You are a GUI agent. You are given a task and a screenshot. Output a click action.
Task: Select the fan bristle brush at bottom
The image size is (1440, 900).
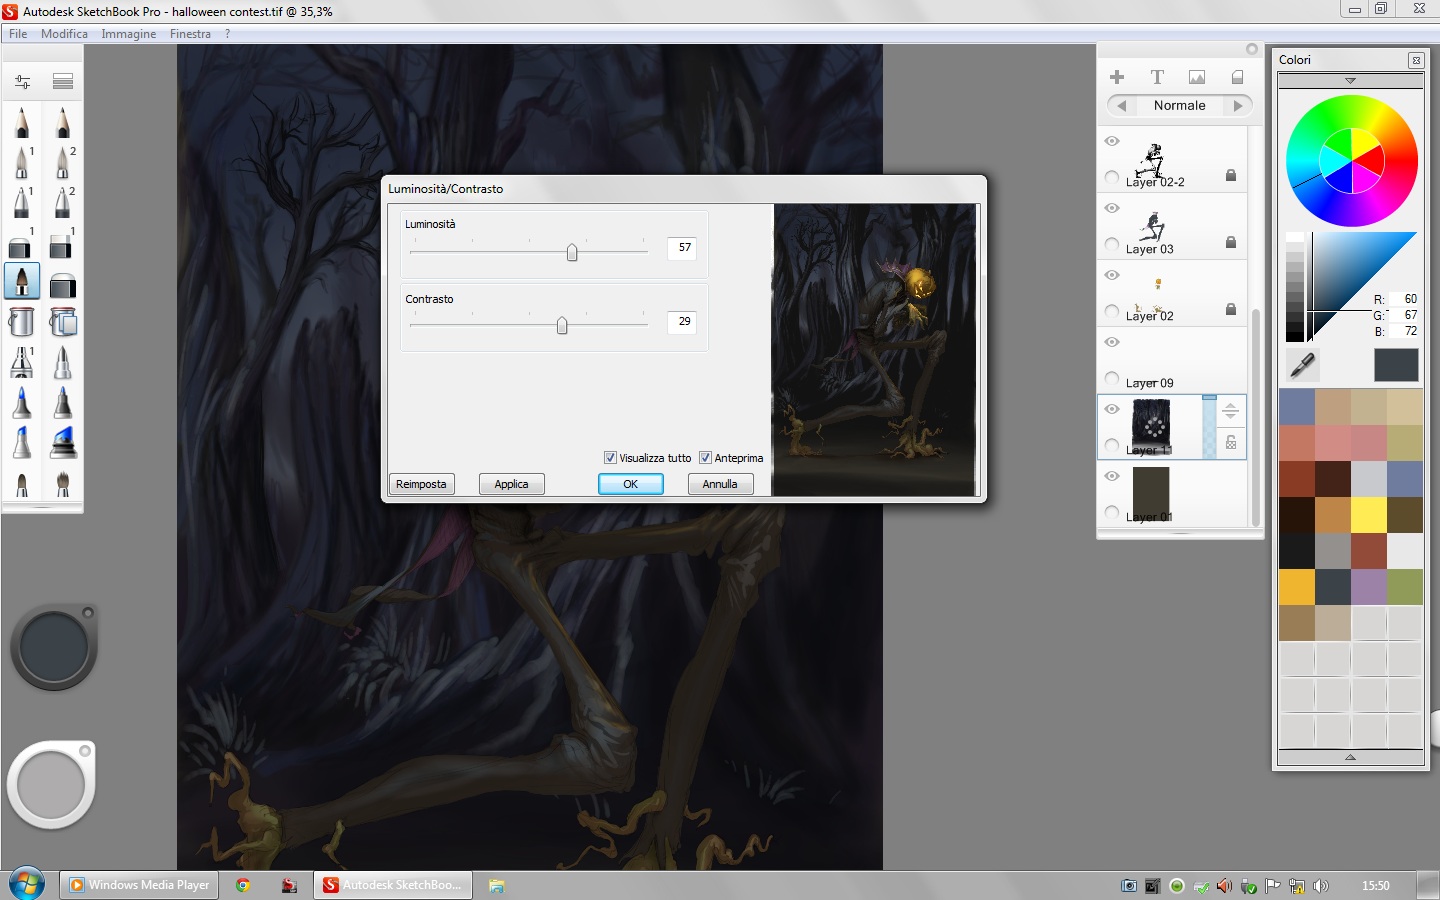[x=63, y=484]
